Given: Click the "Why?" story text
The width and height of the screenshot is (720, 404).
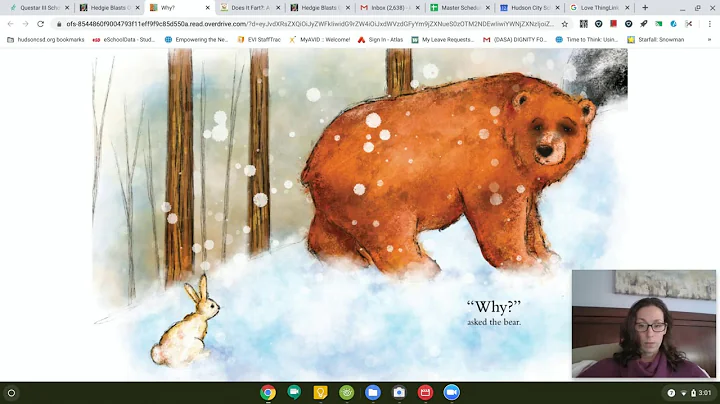Looking at the screenshot, I should tap(494, 307).
